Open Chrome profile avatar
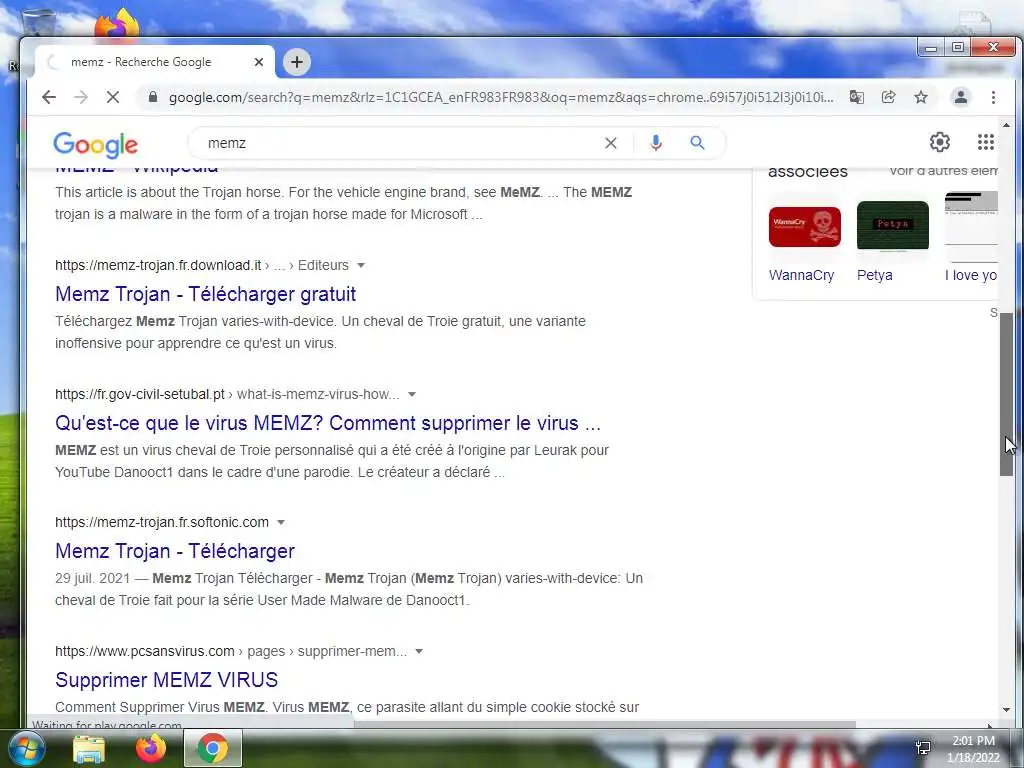1024x768 pixels. [961, 97]
